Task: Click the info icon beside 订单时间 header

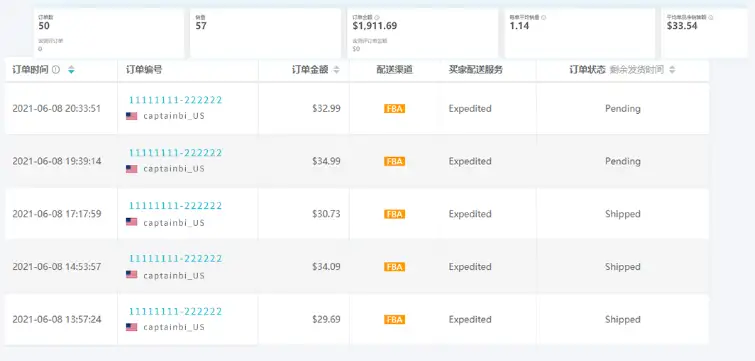Action: click(56, 70)
